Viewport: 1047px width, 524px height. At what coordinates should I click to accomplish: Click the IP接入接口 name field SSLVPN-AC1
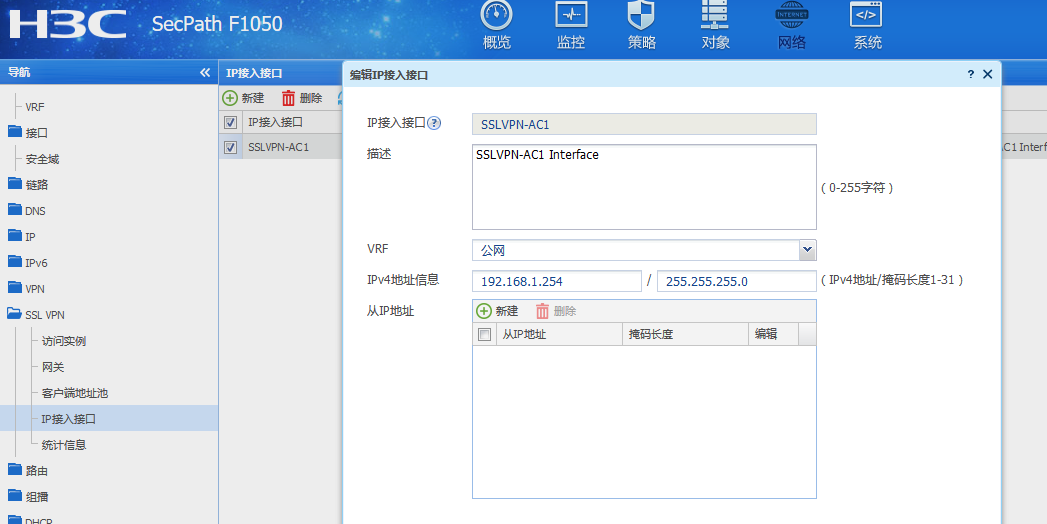click(x=644, y=124)
